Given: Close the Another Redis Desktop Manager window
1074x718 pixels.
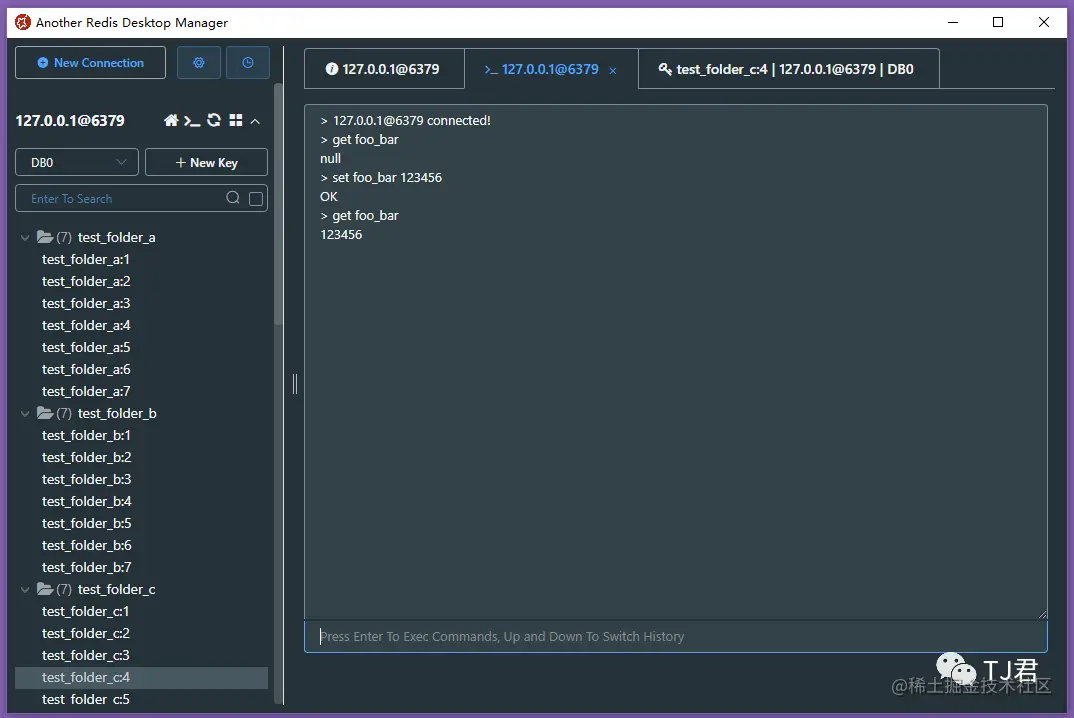Looking at the screenshot, I should point(1044,22).
